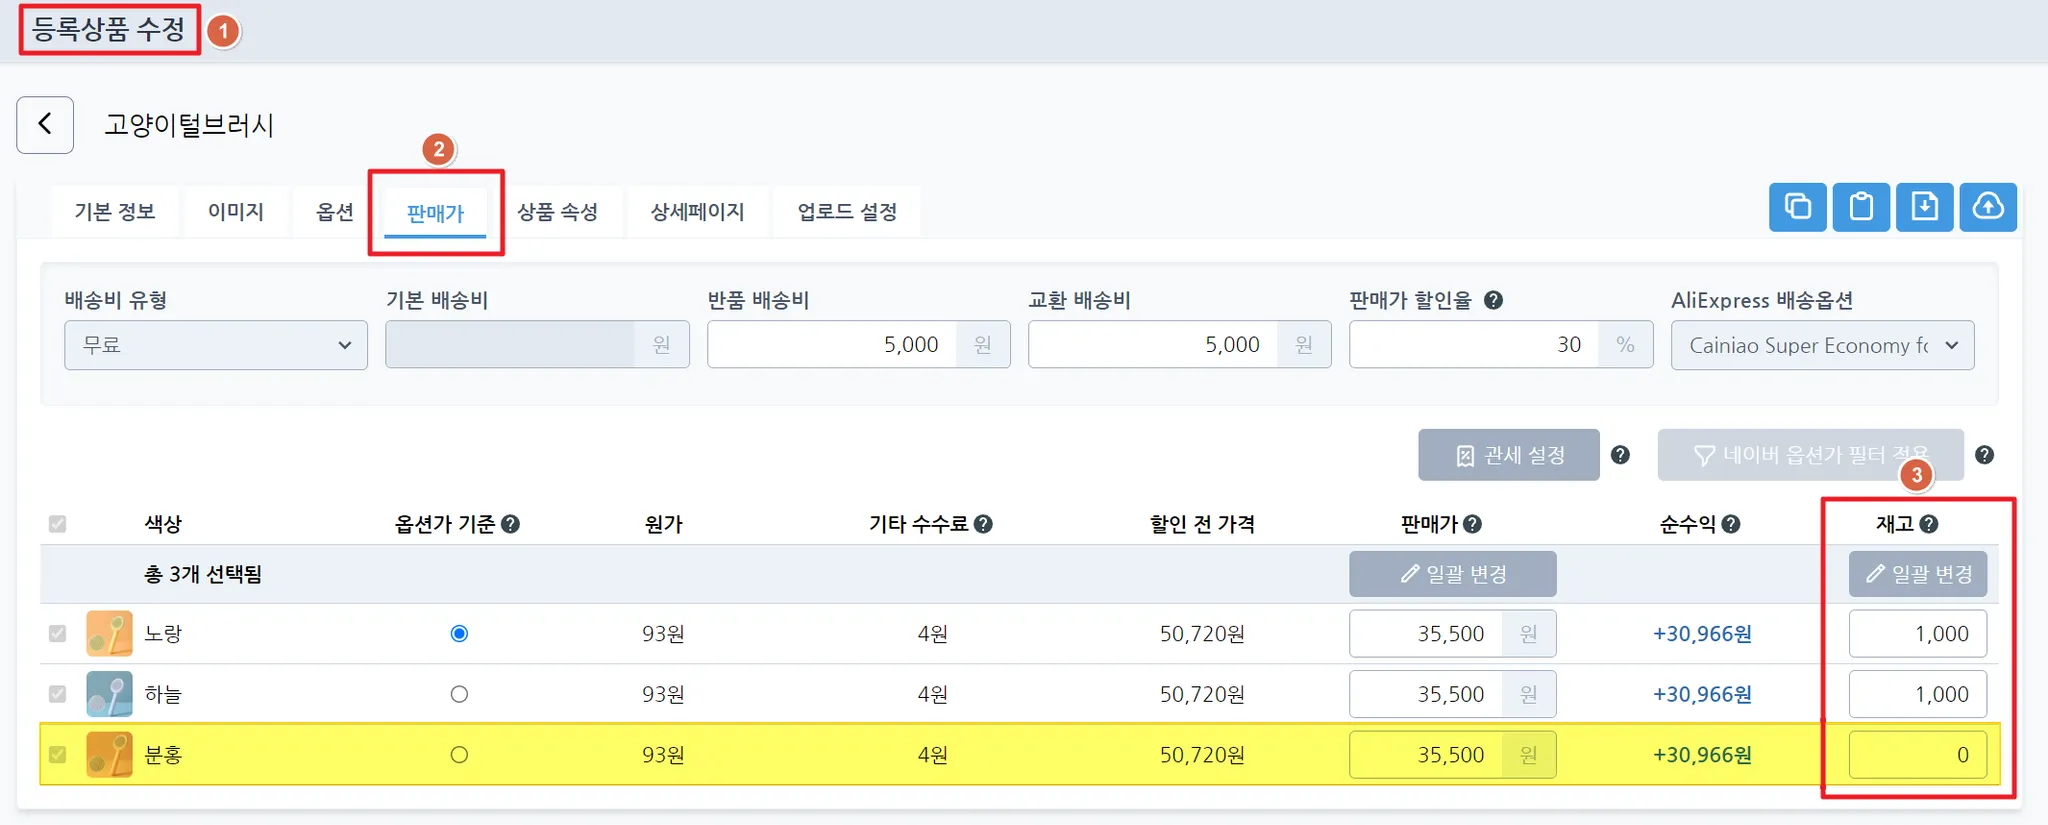
Task: Select 하늘 as option price basis
Action: coord(459,694)
